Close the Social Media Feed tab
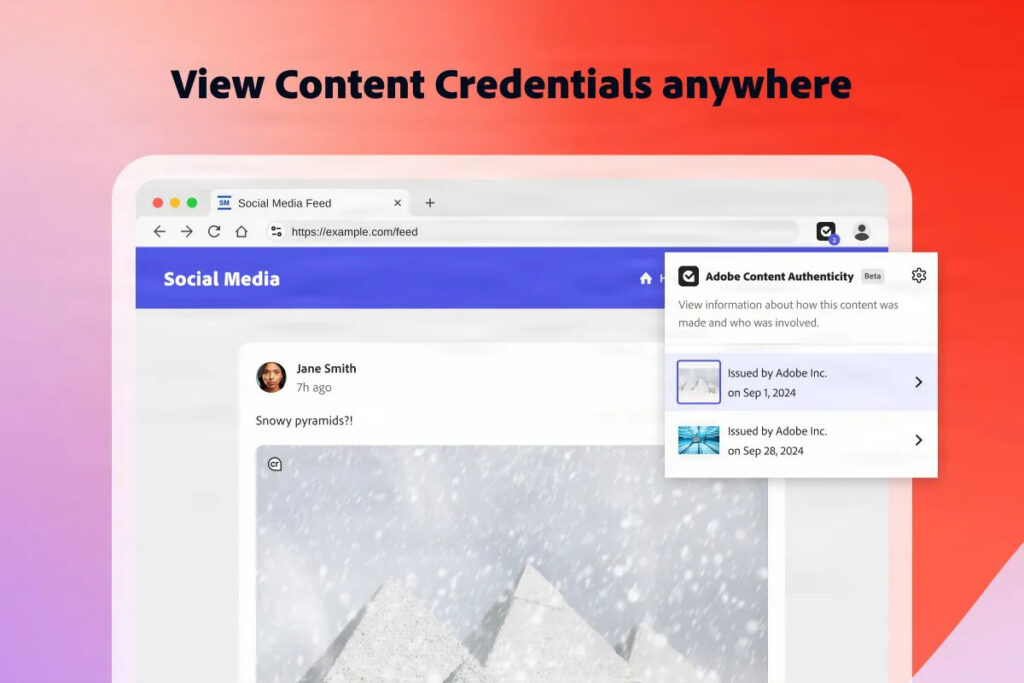Screen dimensions: 1024x683 click(x=397, y=202)
